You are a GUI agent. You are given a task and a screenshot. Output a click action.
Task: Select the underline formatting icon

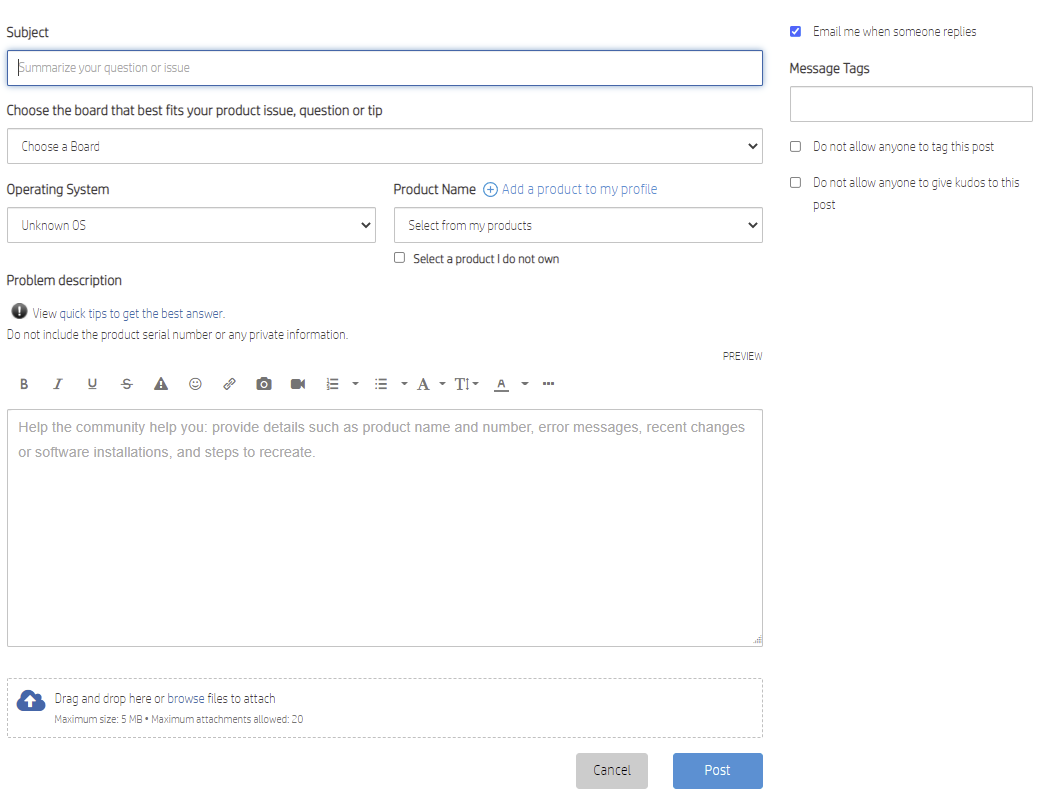coord(92,383)
